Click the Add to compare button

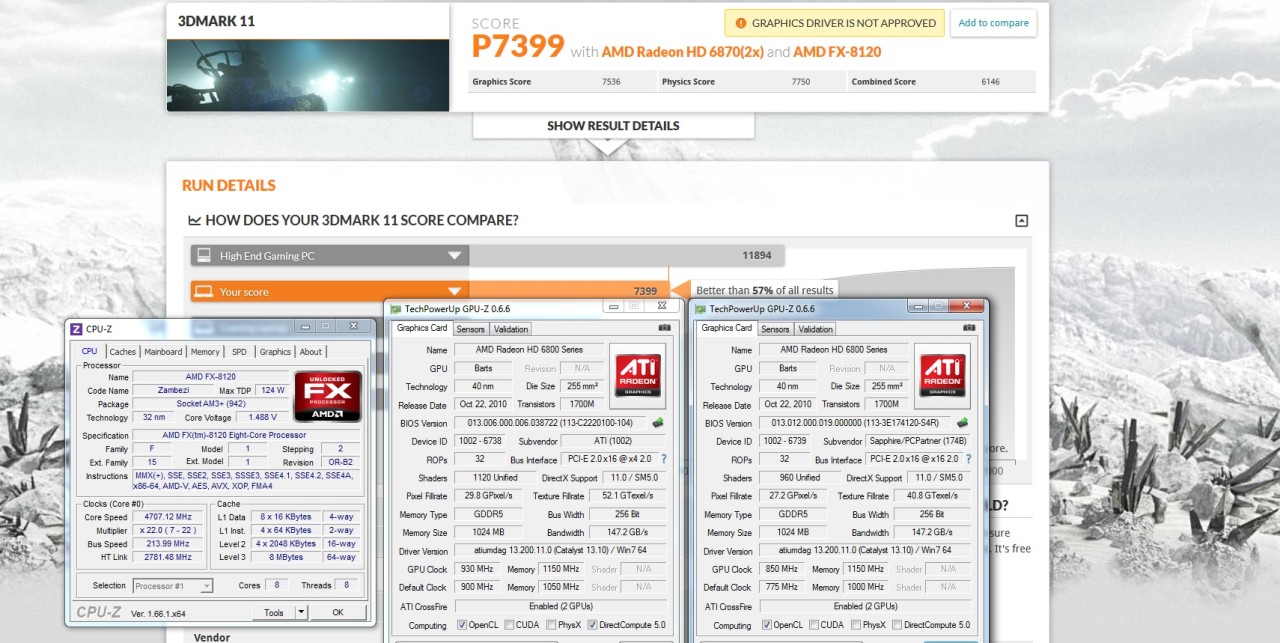point(993,23)
